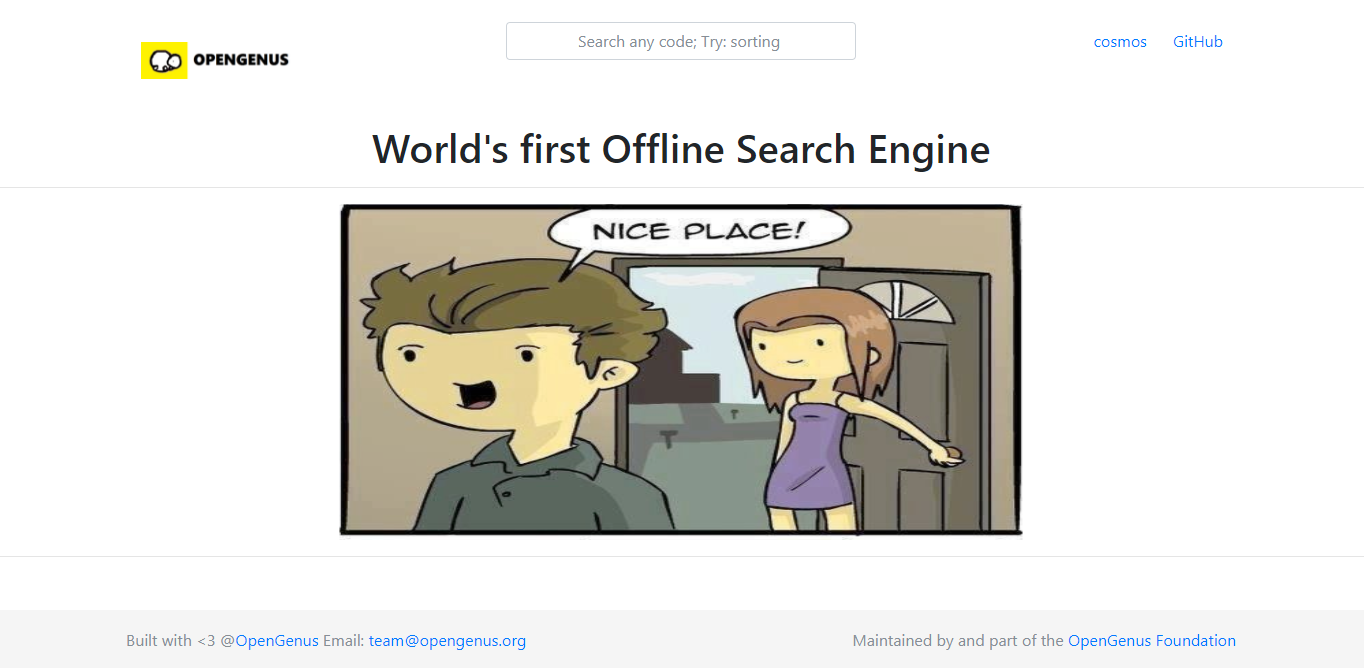Click the team@opengenus.org email link
Viewport: 1366px width, 668px height.
[447, 641]
